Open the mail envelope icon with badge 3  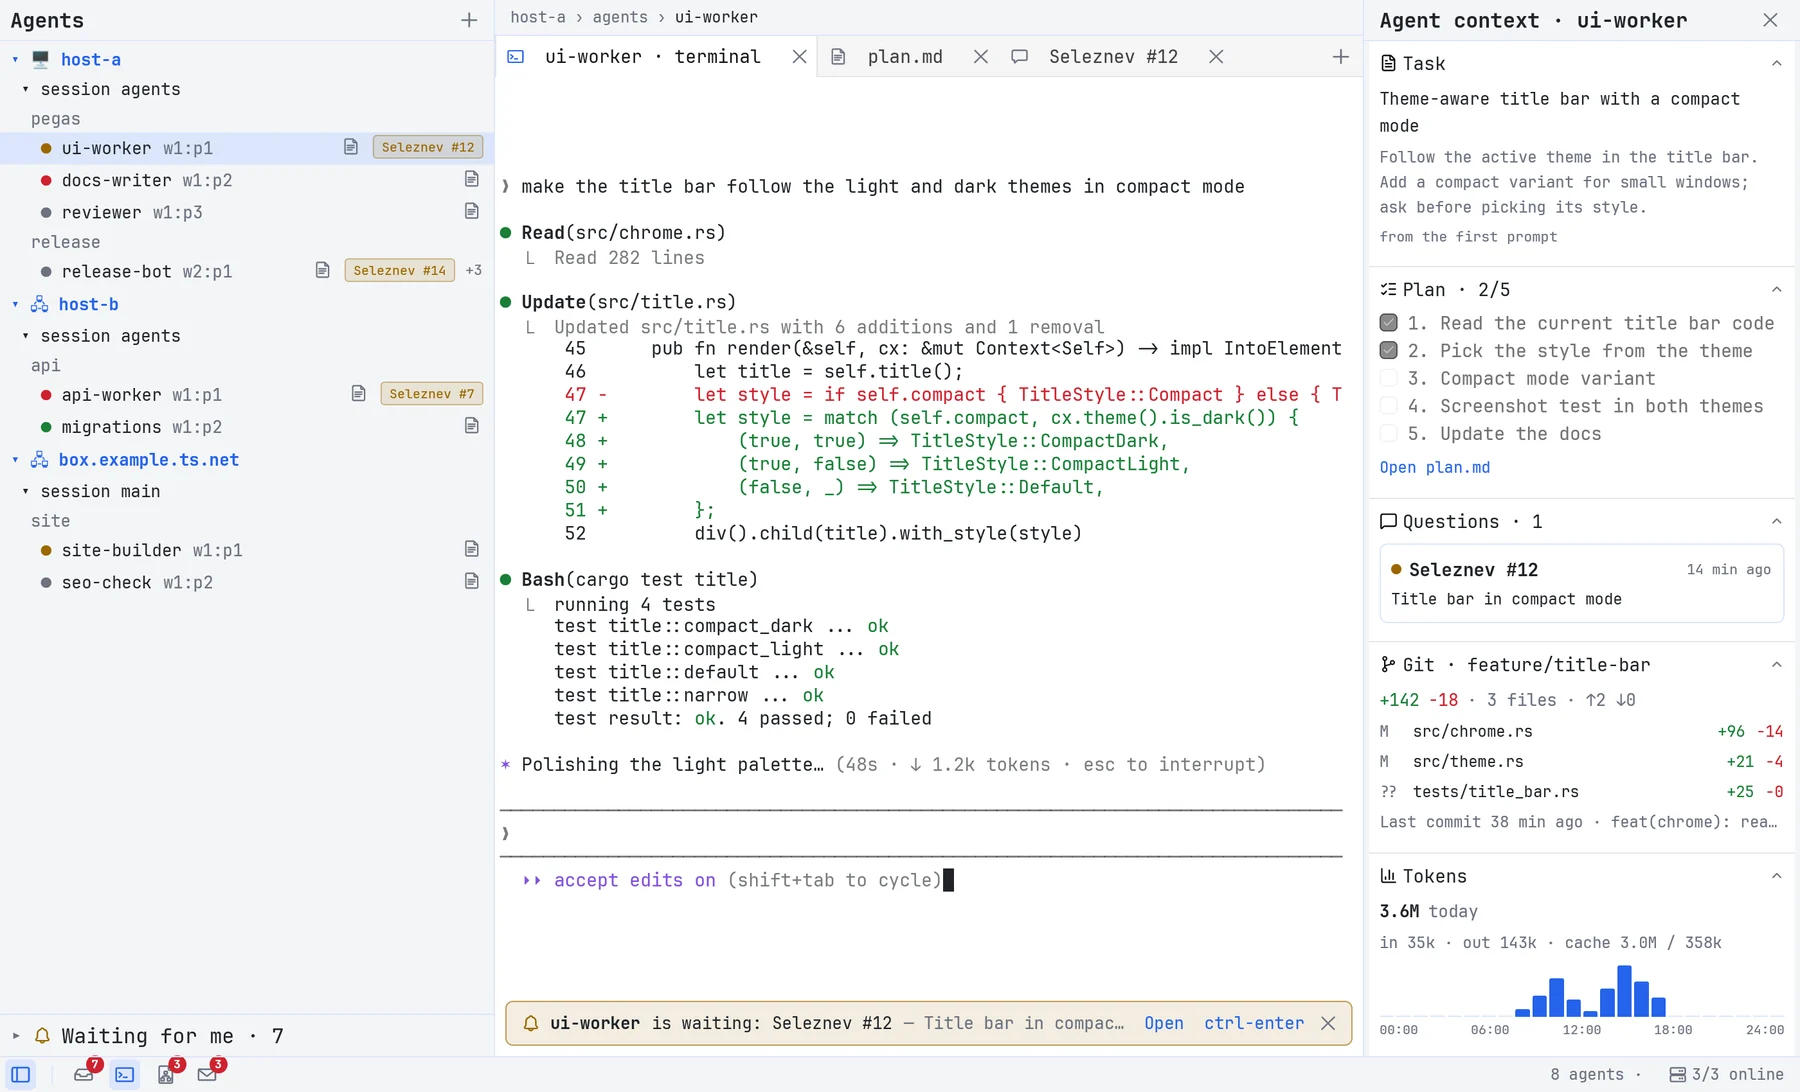pos(207,1075)
